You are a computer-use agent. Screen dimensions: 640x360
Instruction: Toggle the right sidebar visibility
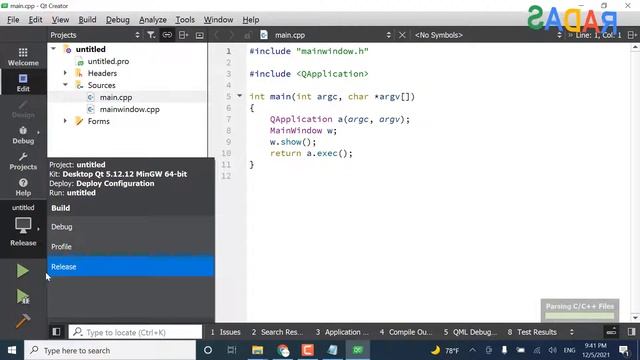631,332
